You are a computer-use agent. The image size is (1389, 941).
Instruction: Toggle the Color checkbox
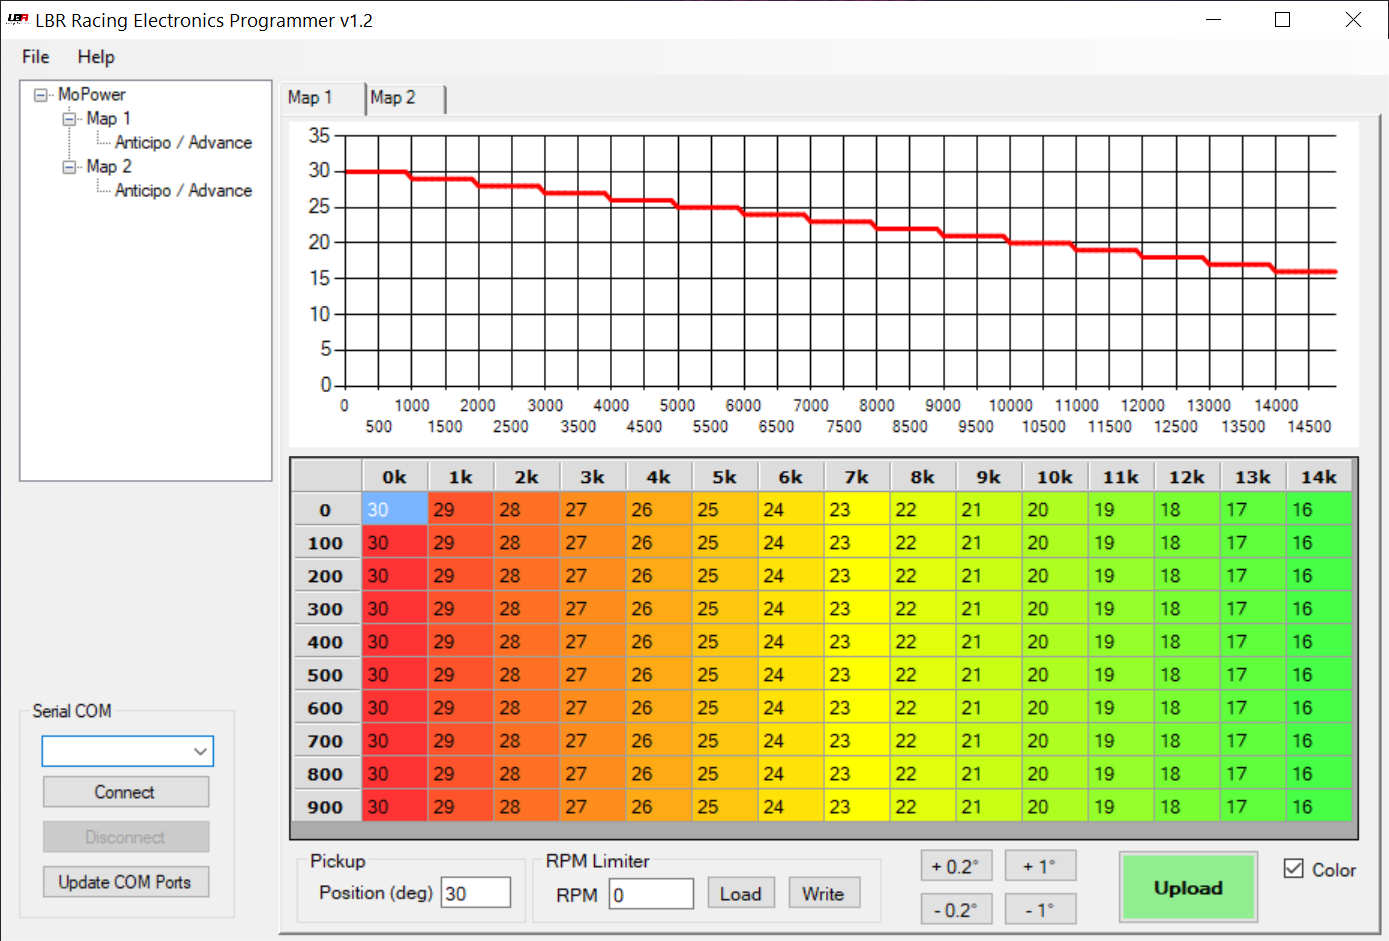[x=1294, y=869]
